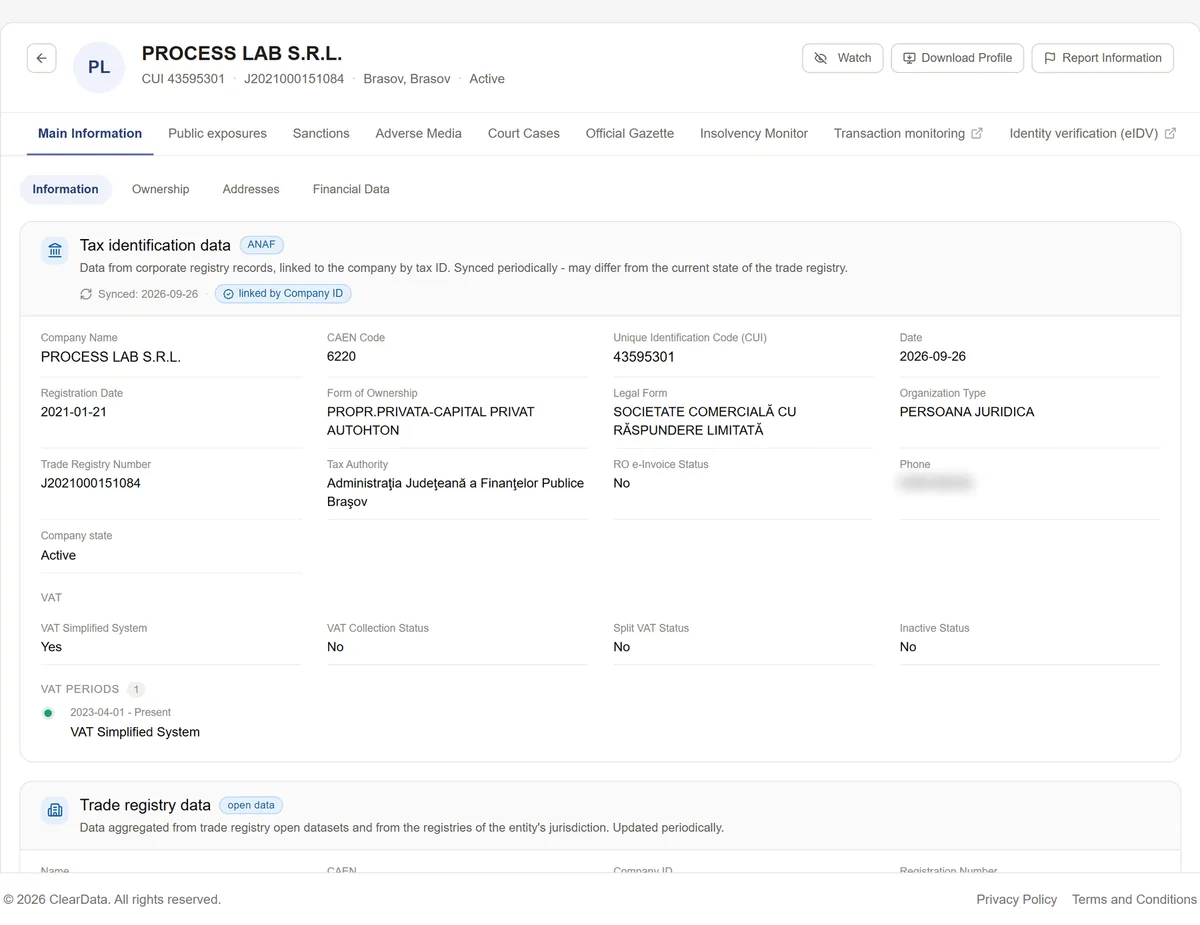Open the Official Gazette tab
1200x925 pixels.
[x=630, y=133]
